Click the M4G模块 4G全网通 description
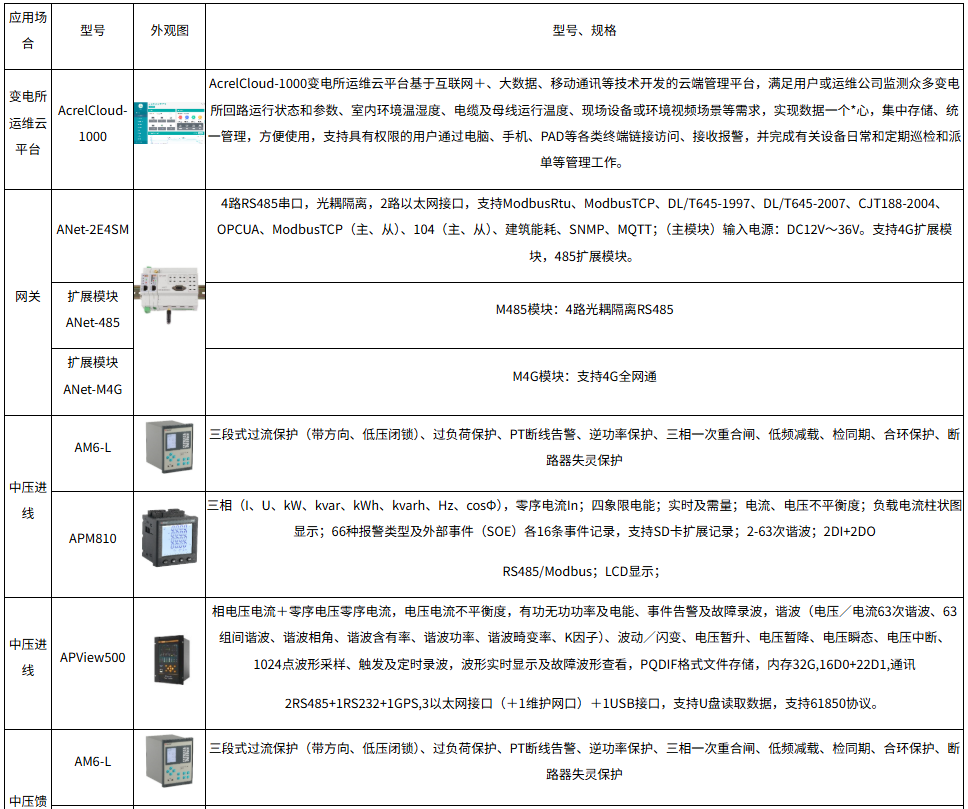Screen dimensions: 968x809 [584, 377]
